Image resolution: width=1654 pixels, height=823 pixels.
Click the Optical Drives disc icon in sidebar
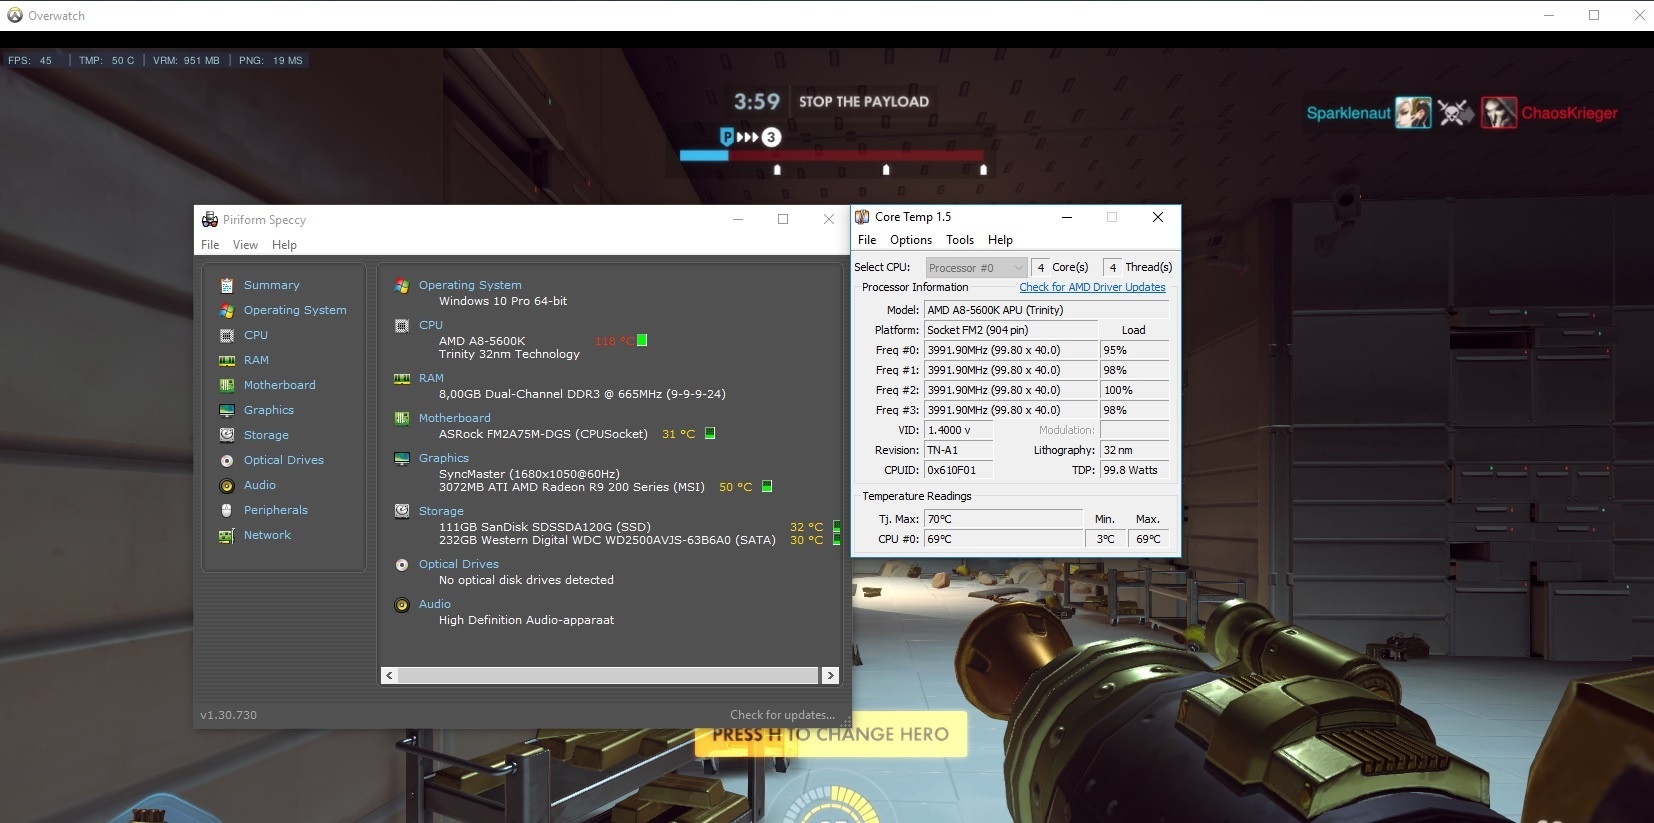point(227,460)
